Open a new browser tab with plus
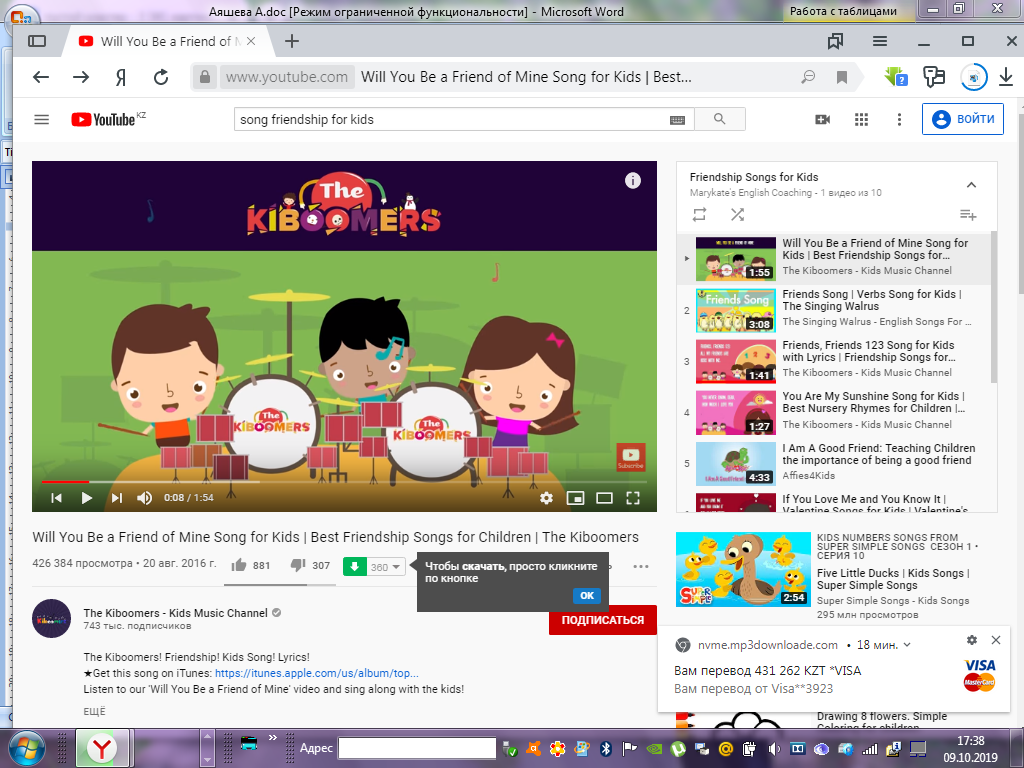1024x768 pixels. pos(292,41)
